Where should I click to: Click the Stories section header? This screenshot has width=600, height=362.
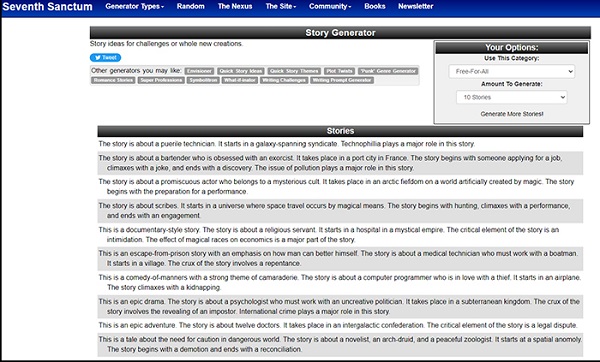click(x=340, y=131)
